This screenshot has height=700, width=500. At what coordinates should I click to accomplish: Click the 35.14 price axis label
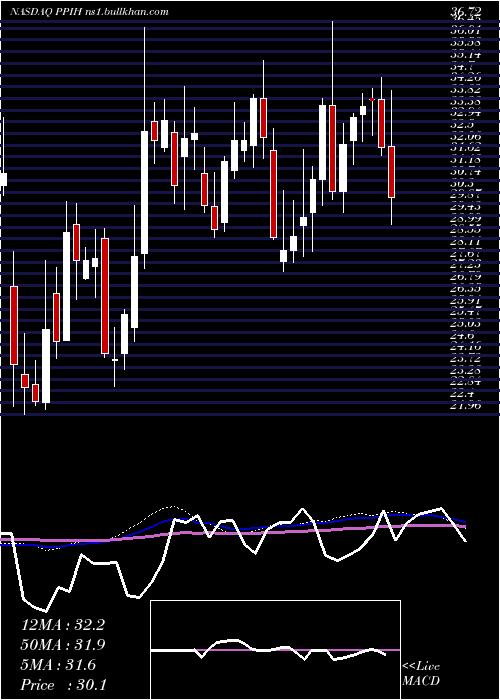(465, 55)
